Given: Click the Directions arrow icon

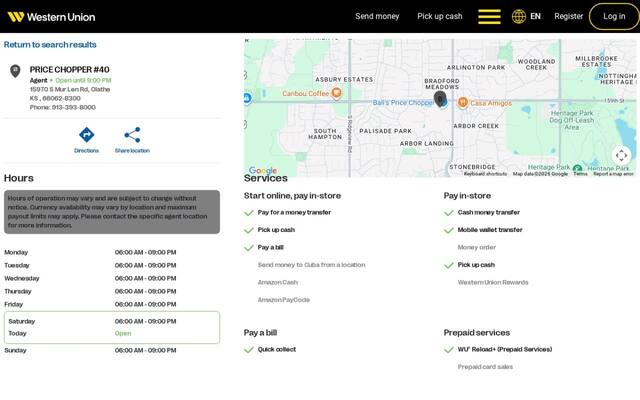Looking at the screenshot, I should [x=87, y=135].
